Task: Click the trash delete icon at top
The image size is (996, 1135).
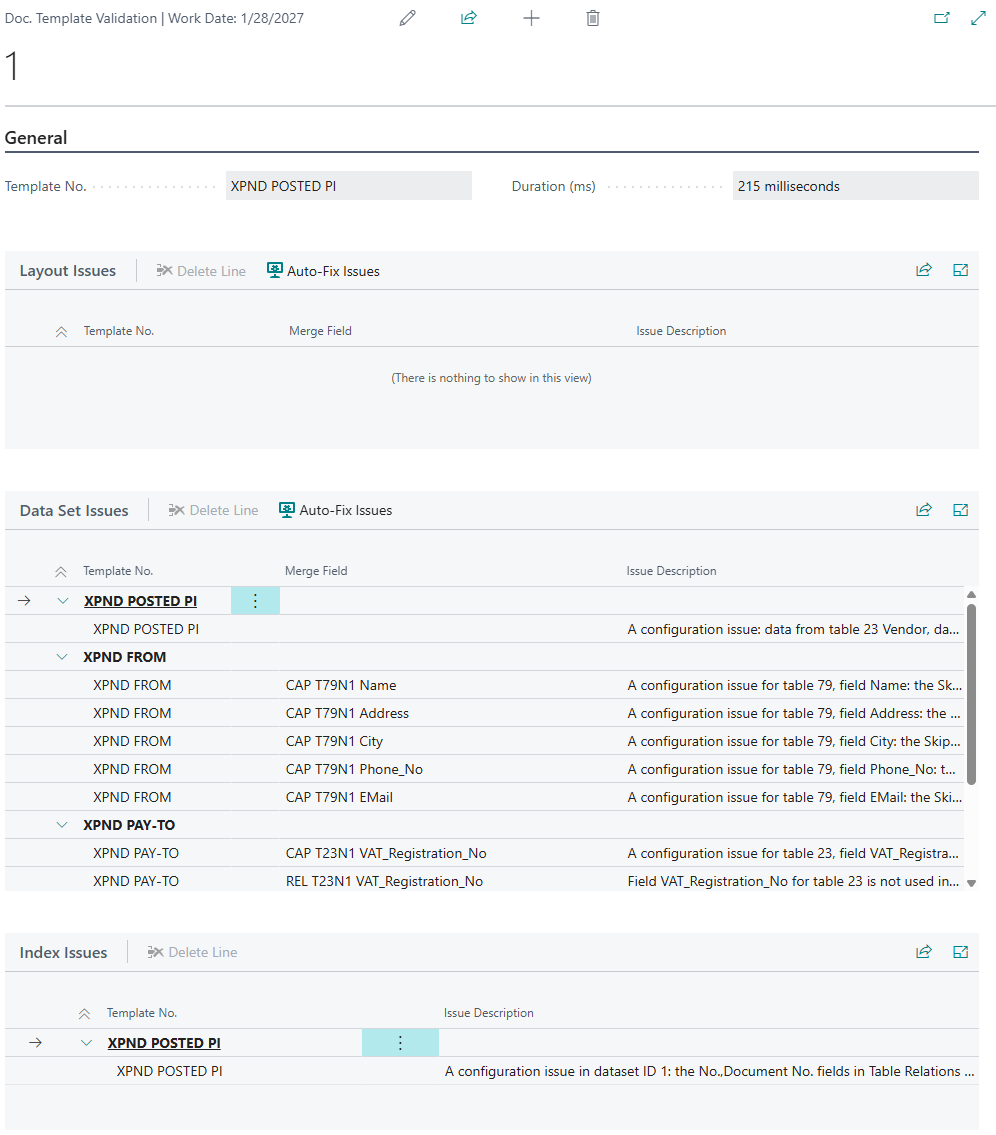Action: coord(593,18)
